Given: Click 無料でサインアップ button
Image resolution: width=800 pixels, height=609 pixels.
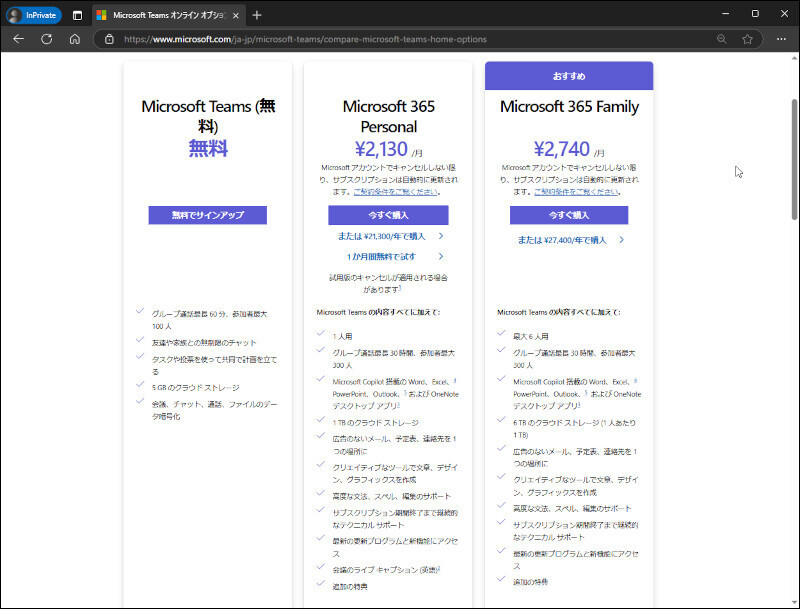Looking at the screenshot, I should (208, 215).
